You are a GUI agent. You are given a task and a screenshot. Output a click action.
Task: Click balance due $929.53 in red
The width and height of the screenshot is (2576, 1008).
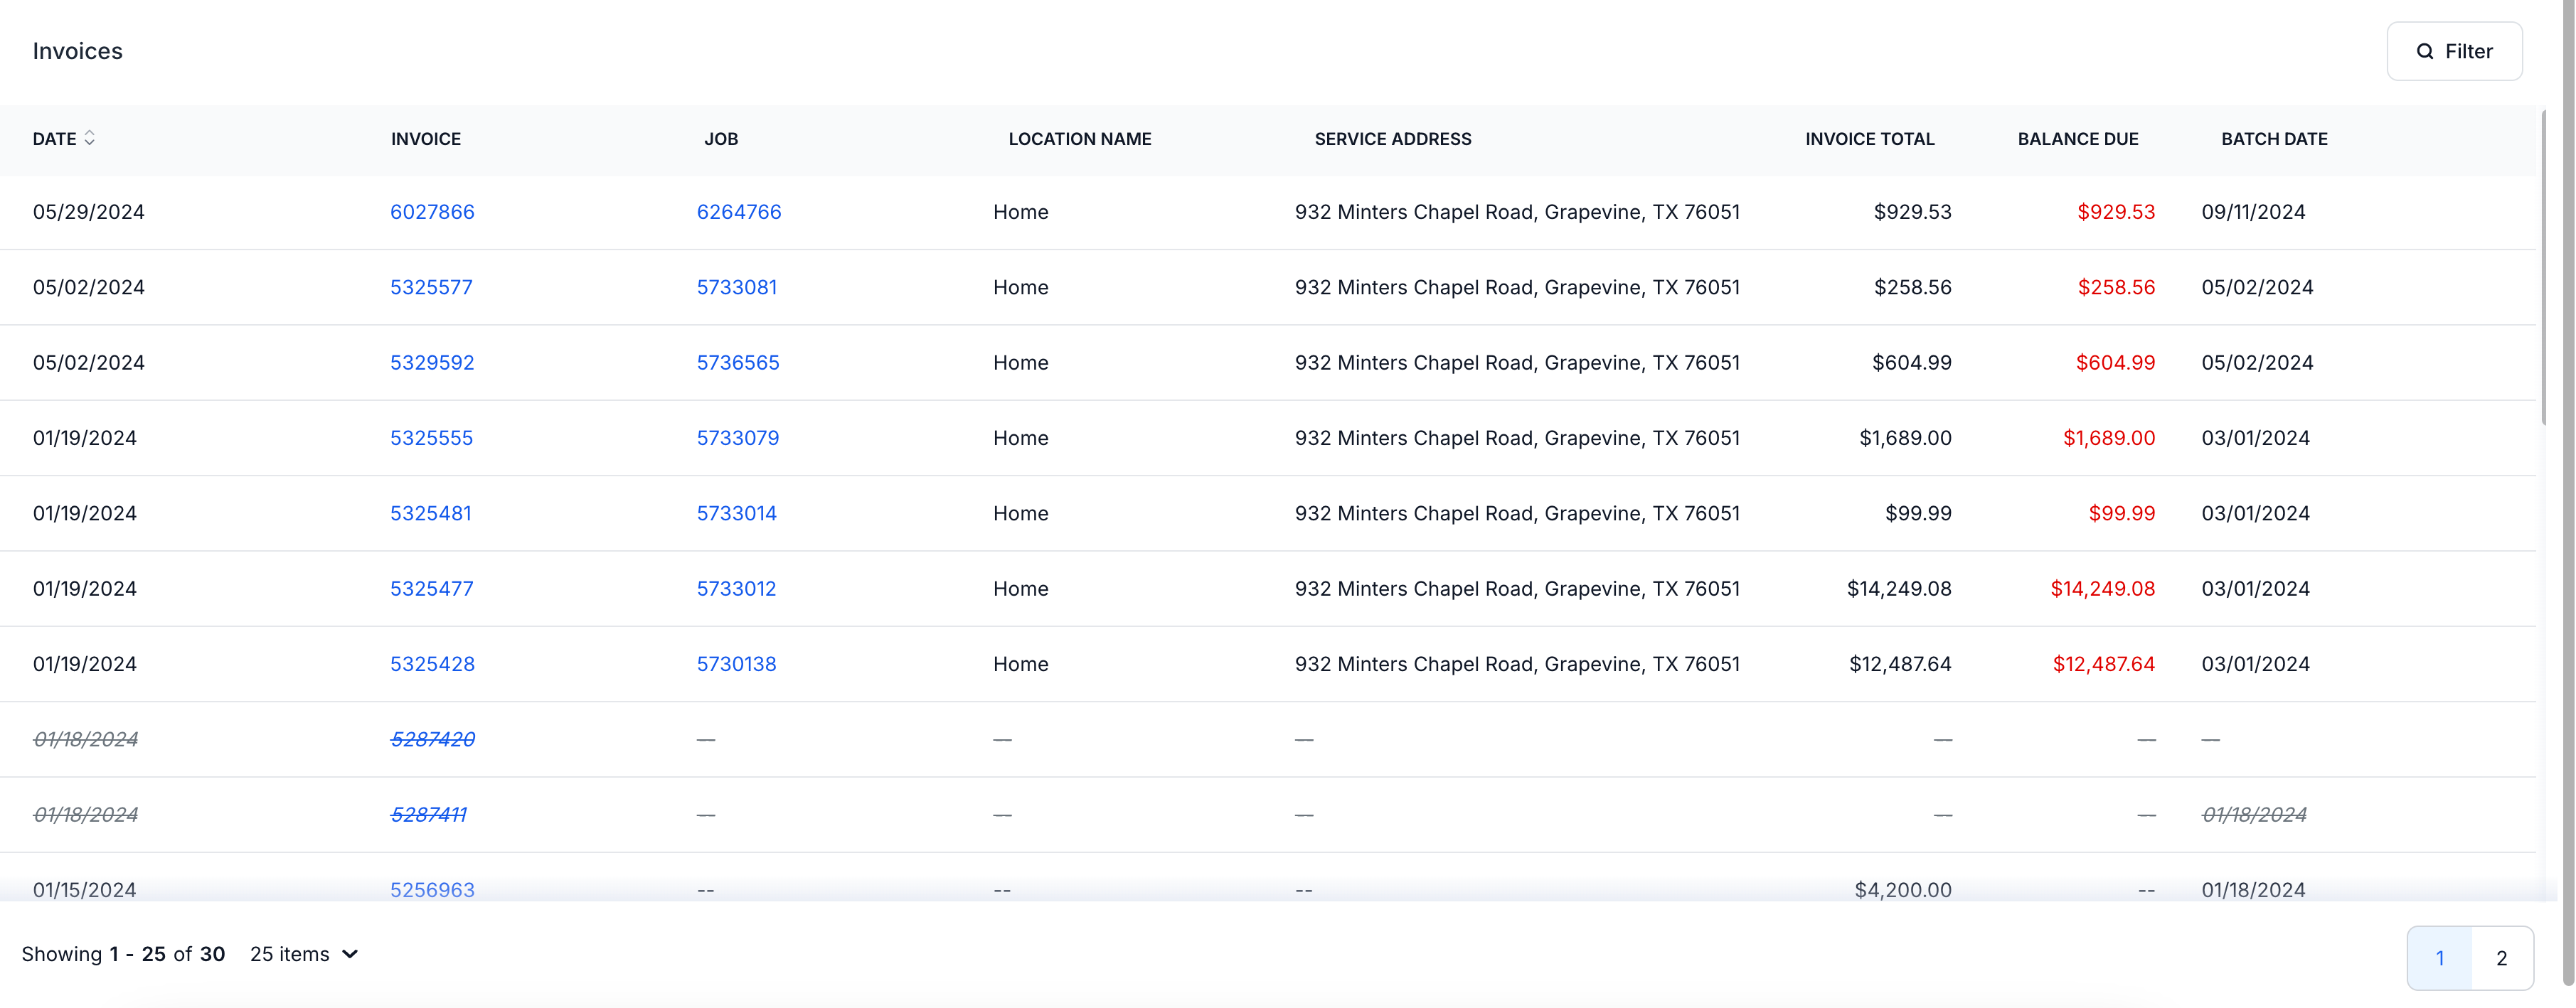tap(2116, 212)
